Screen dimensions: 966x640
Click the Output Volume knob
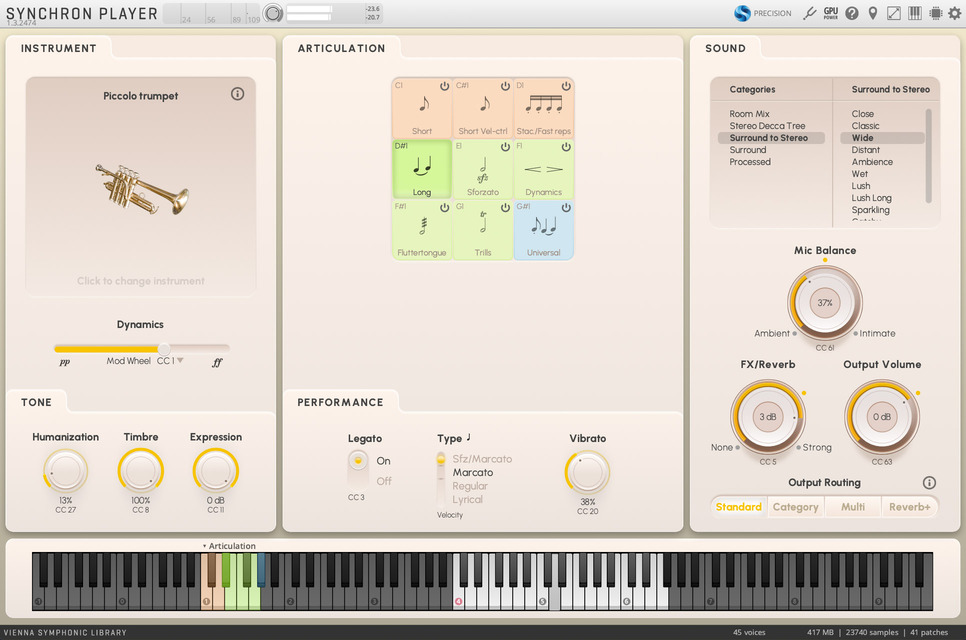pyautogui.click(x=882, y=417)
